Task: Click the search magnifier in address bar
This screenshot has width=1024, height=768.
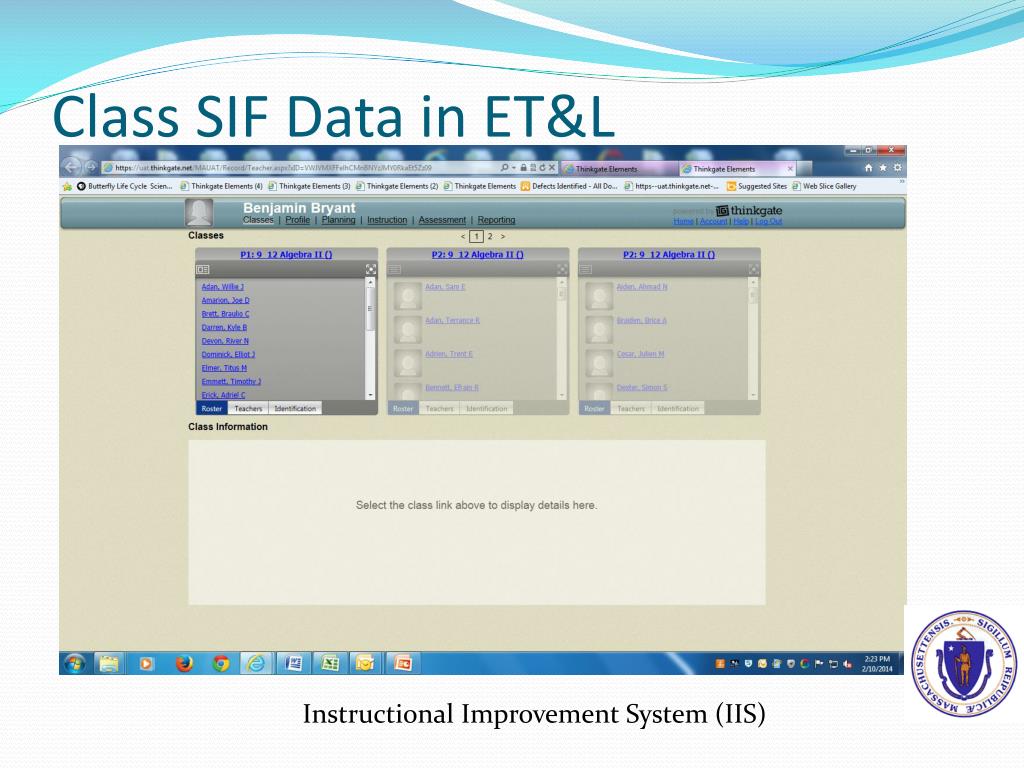Action: pyautogui.click(x=504, y=168)
